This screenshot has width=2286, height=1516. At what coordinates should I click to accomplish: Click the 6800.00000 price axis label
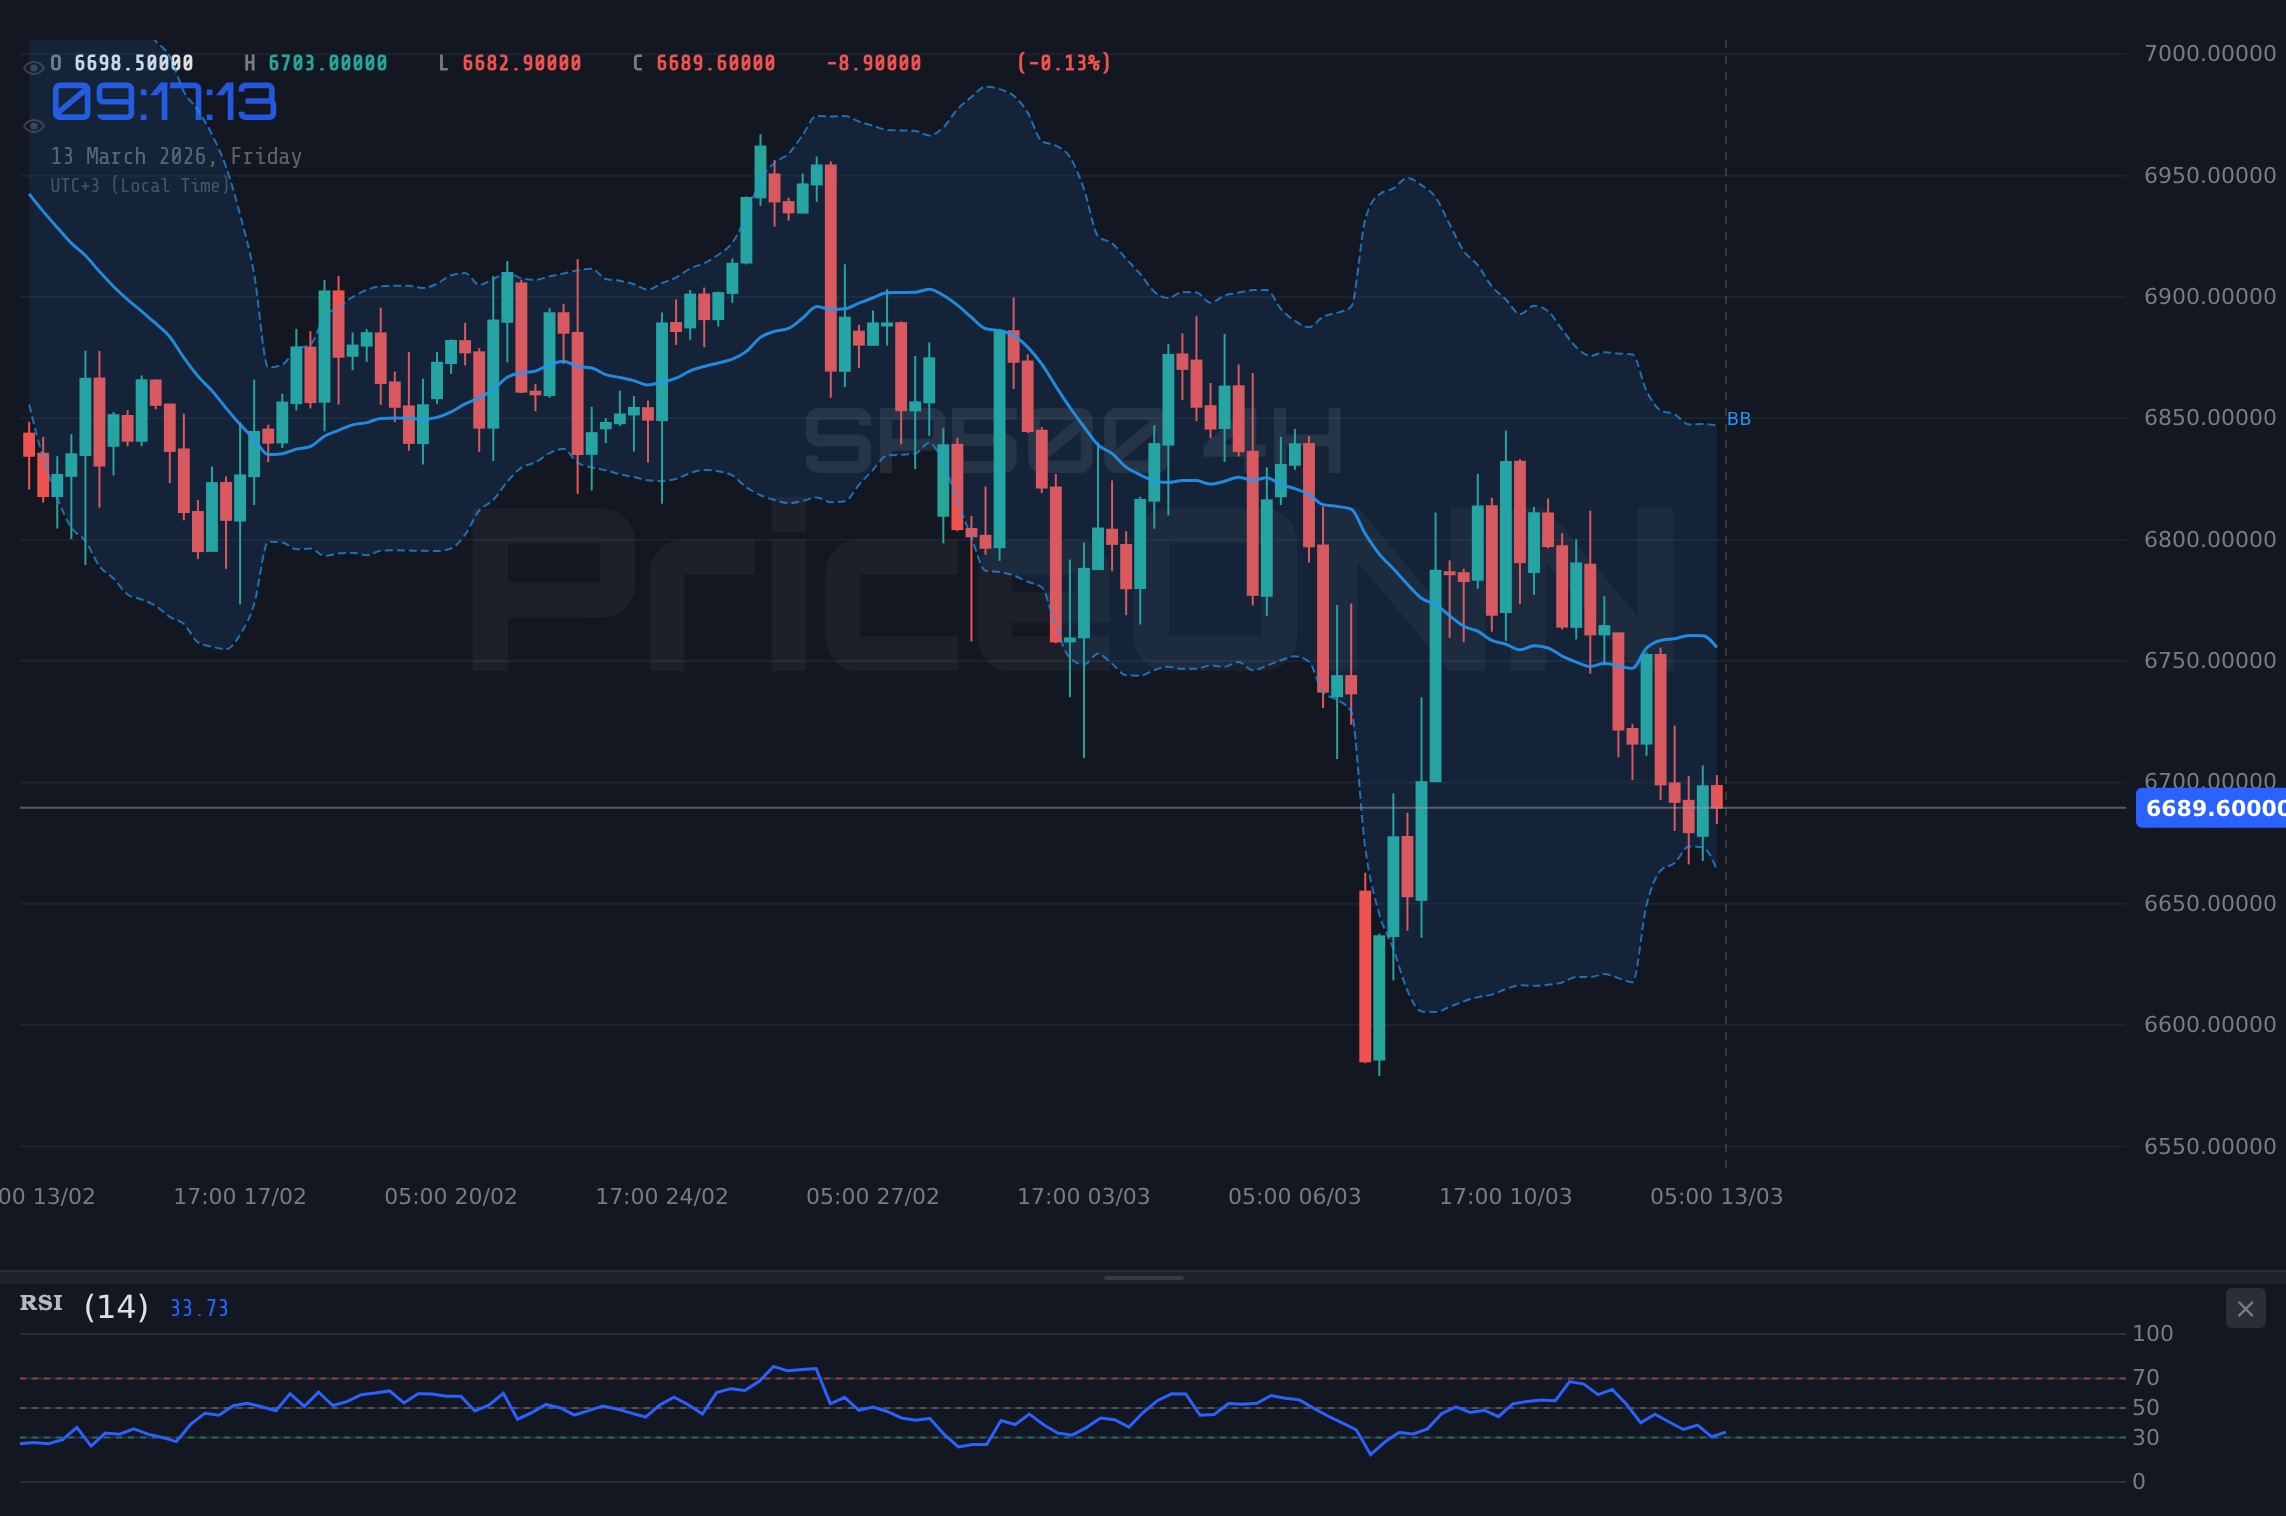pos(2210,540)
